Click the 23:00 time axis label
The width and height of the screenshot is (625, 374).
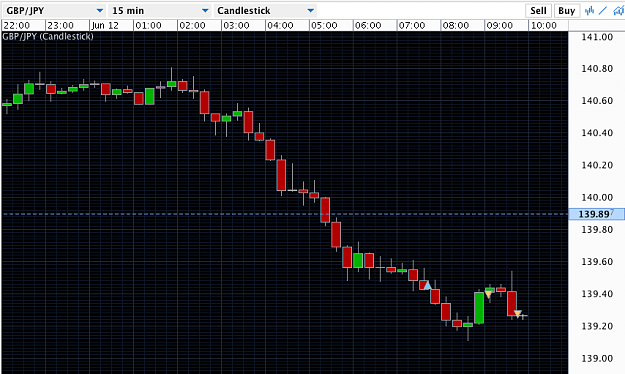pyautogui.click(x=61, y=26)
